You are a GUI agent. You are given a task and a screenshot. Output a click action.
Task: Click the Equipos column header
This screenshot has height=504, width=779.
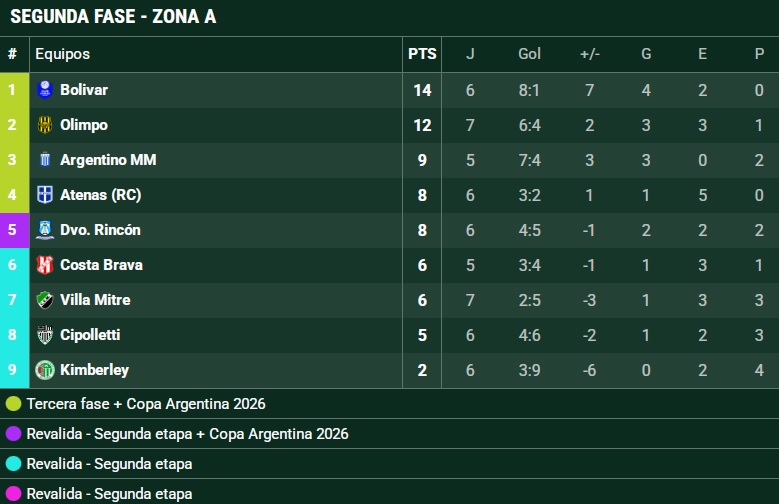63,54
